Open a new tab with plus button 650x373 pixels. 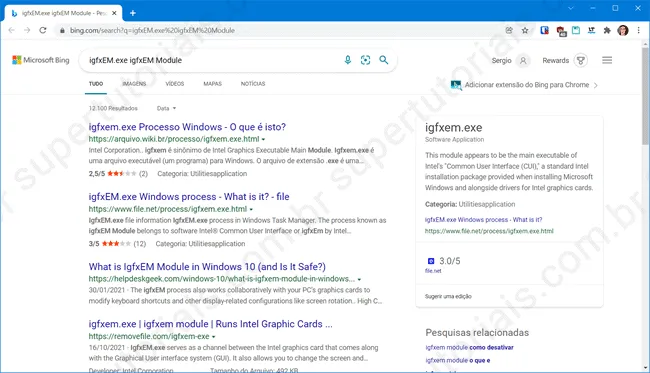tap(133, 13)
